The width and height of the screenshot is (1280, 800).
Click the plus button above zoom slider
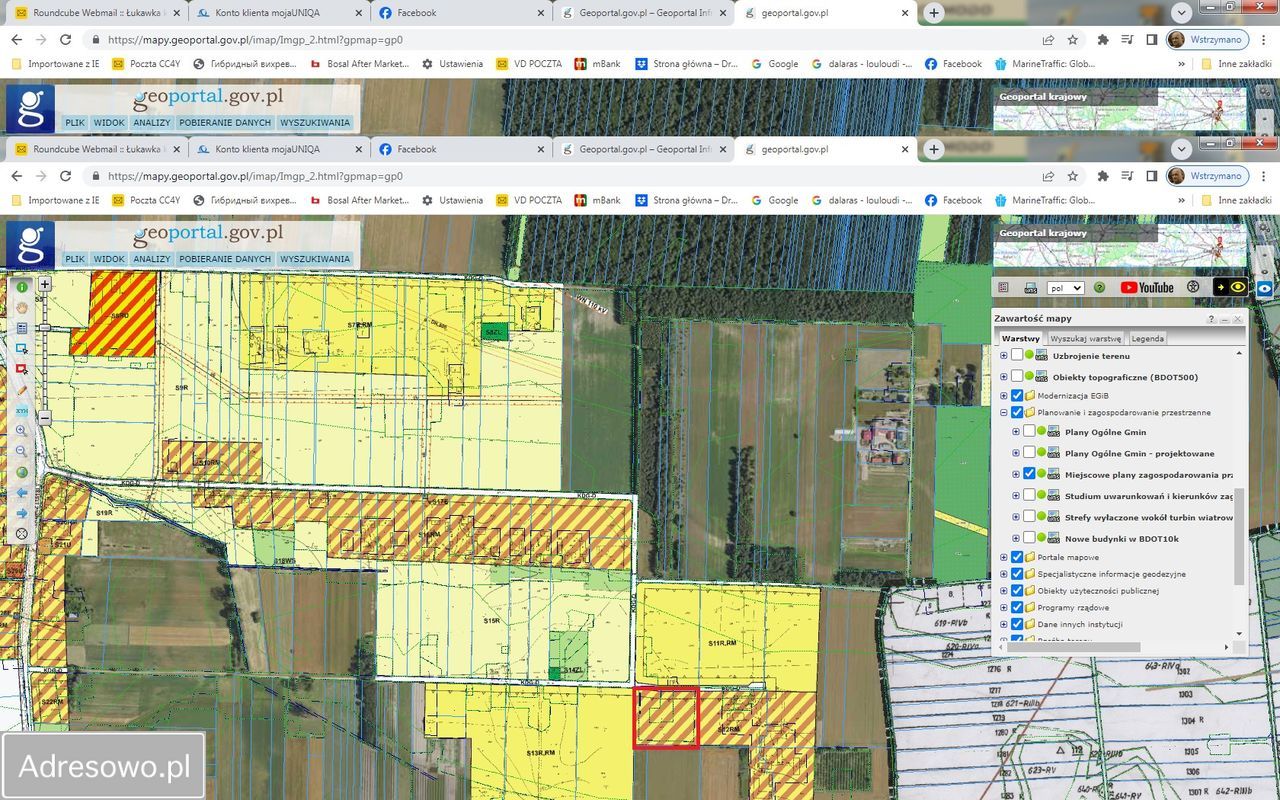pyautogui.click(x=45, y=284)
